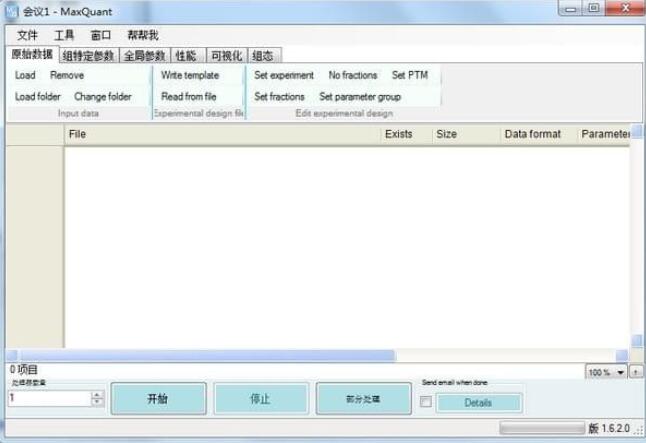Click the horizontal scrollbar right arrow
646x443 pixels.
[x=622, y=355]
